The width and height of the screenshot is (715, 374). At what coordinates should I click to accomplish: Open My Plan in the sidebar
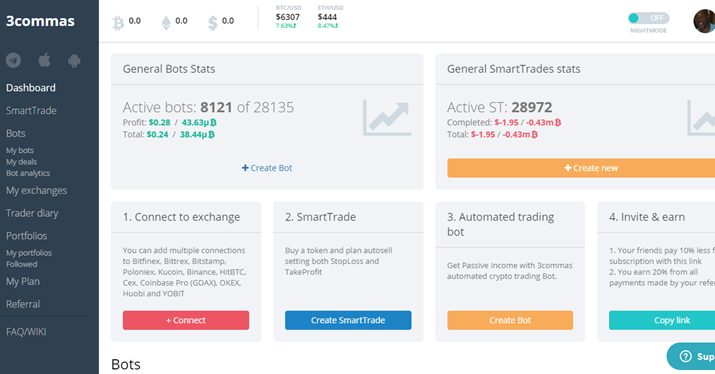tap(23, 281)
